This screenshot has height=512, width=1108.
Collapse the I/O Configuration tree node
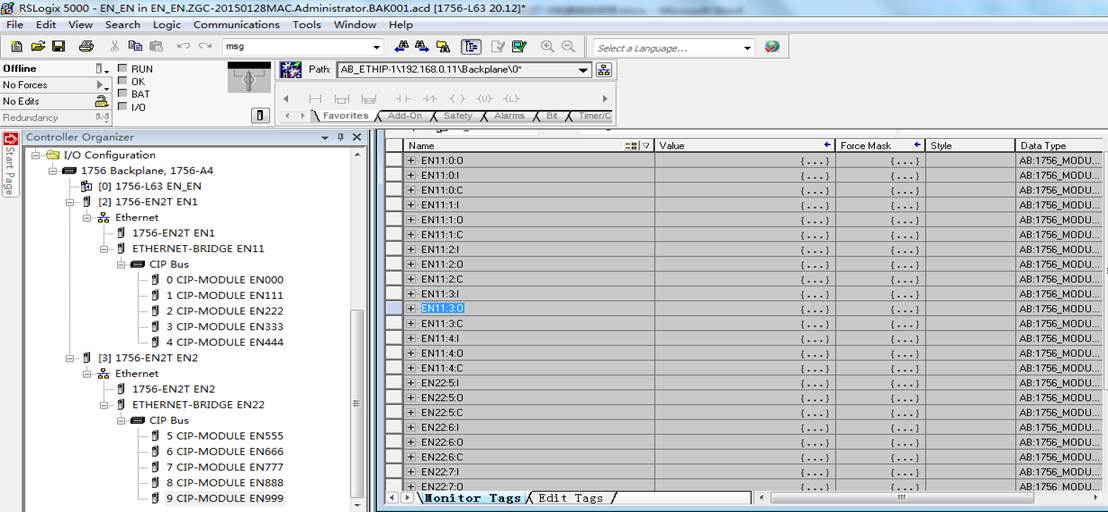[36, 155]
